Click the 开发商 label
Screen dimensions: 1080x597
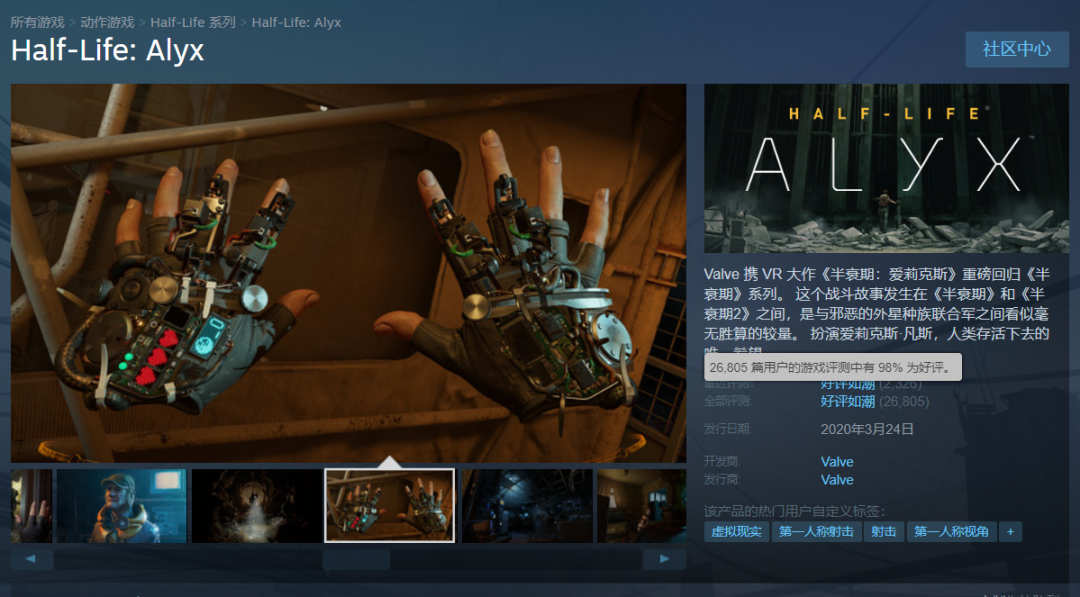[x=722, y=461]
